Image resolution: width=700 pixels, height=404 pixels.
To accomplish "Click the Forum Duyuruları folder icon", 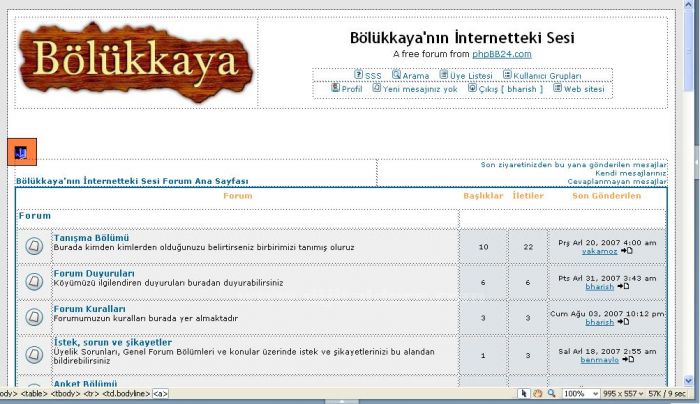I will [34, 282].
